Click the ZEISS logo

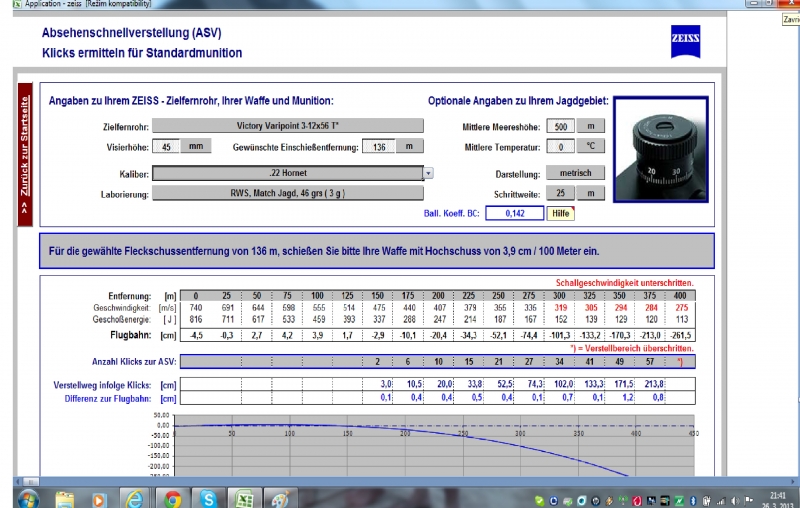(x=685, y=41)
